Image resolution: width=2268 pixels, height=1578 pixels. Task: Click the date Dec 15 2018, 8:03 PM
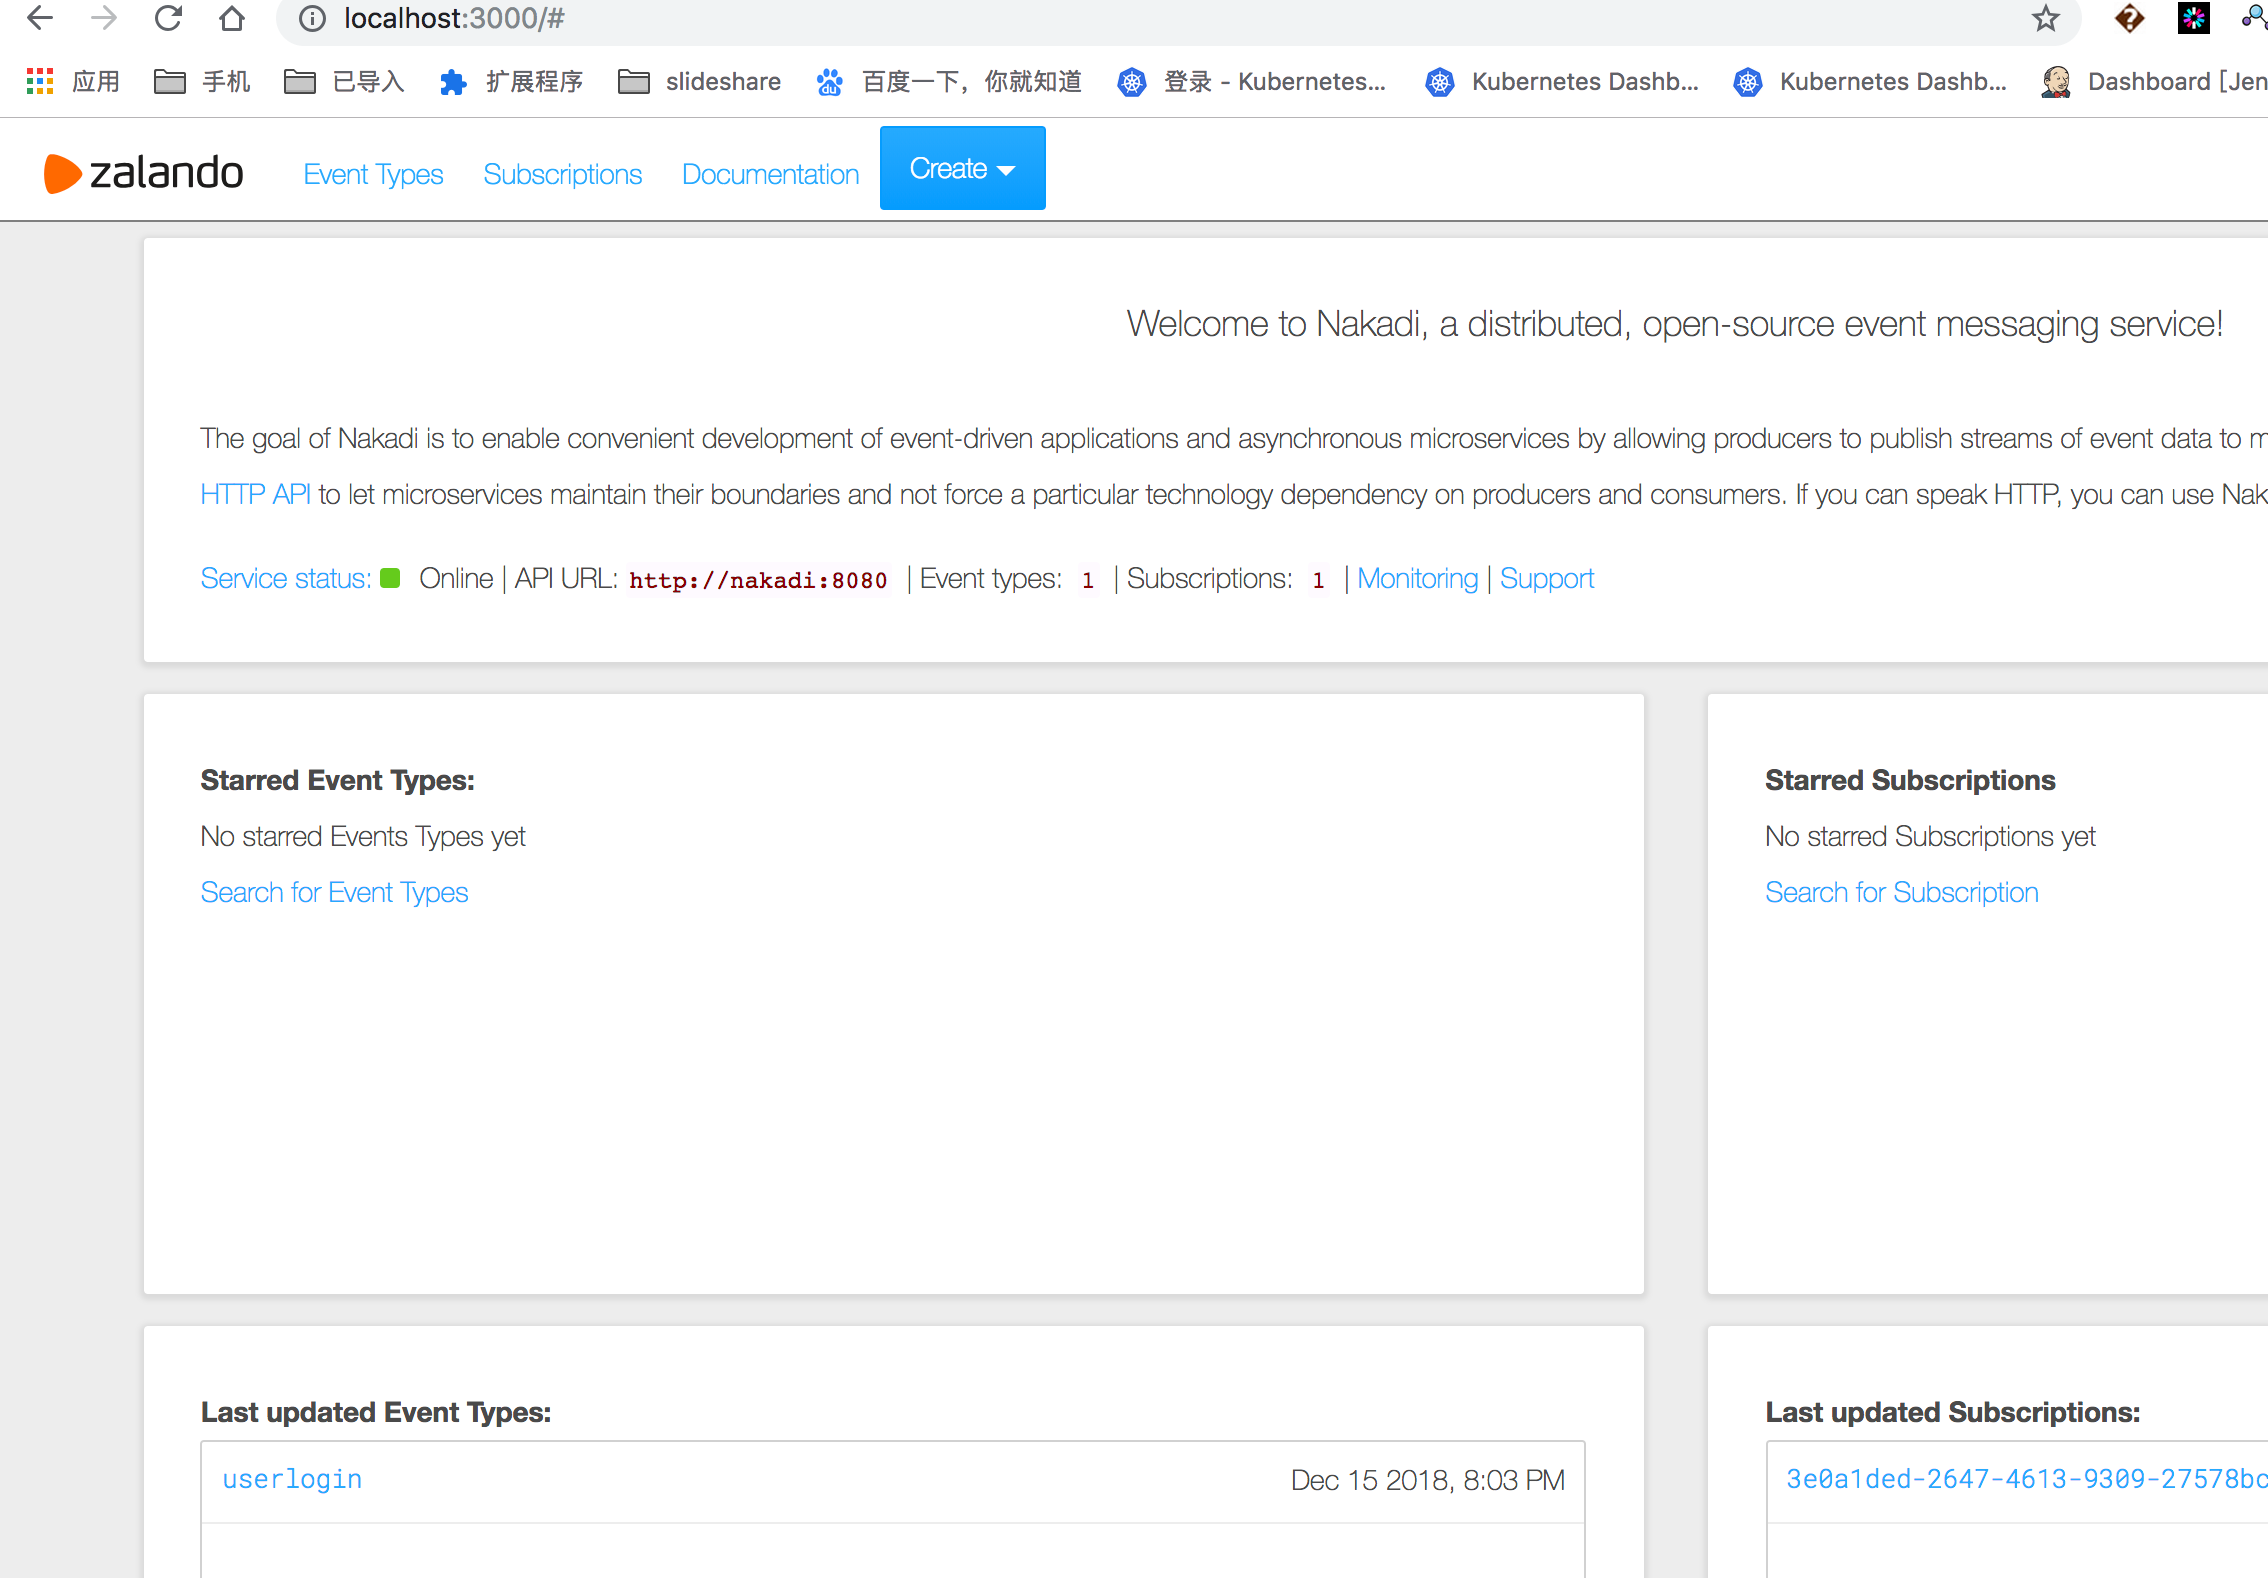click(x=1428, y=1480)
